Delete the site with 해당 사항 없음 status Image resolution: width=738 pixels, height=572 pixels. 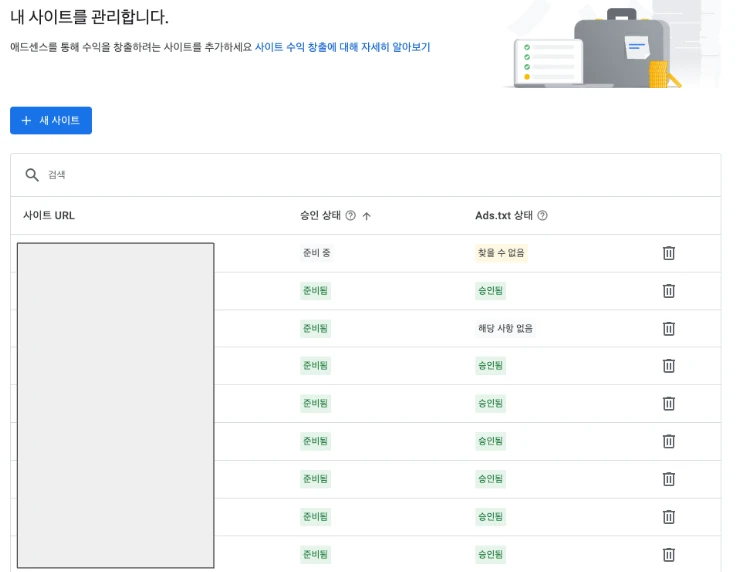tap(669, 329)
